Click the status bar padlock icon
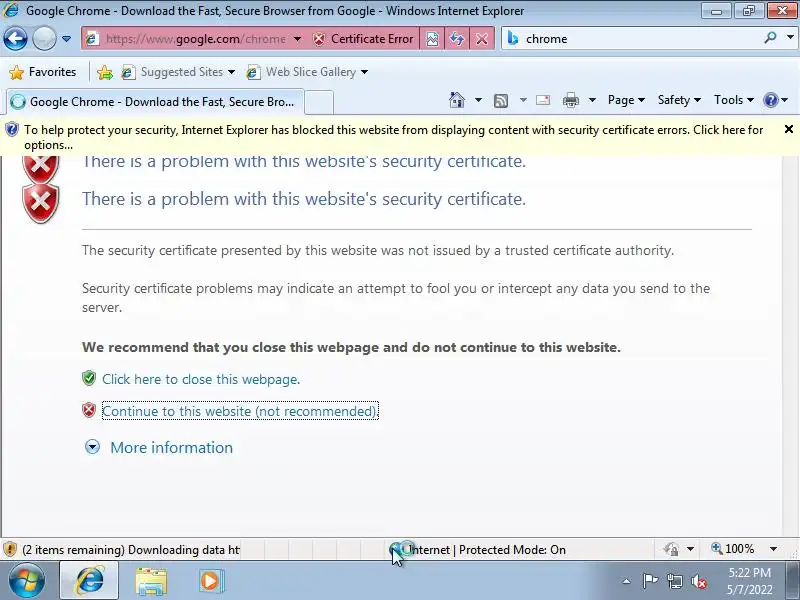 pyautogui.click(x=671, y=549)
